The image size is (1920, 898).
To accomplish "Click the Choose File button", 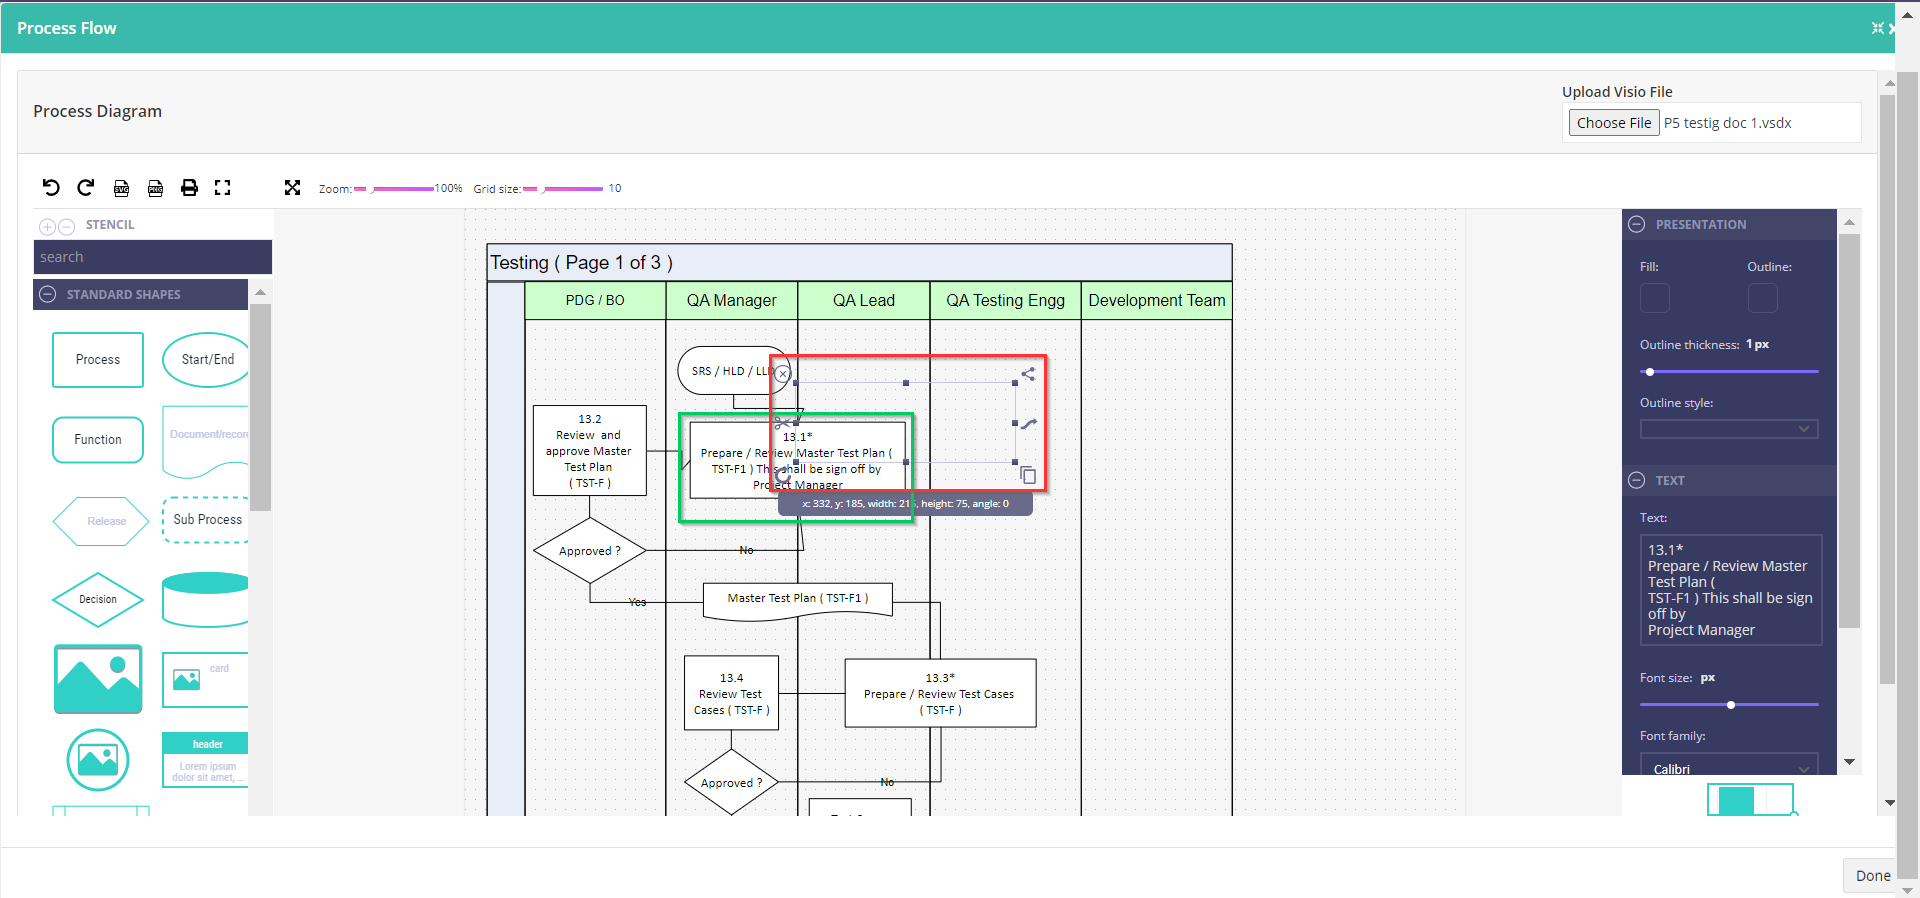I will pyautogui.click(x=1614, y=123).
